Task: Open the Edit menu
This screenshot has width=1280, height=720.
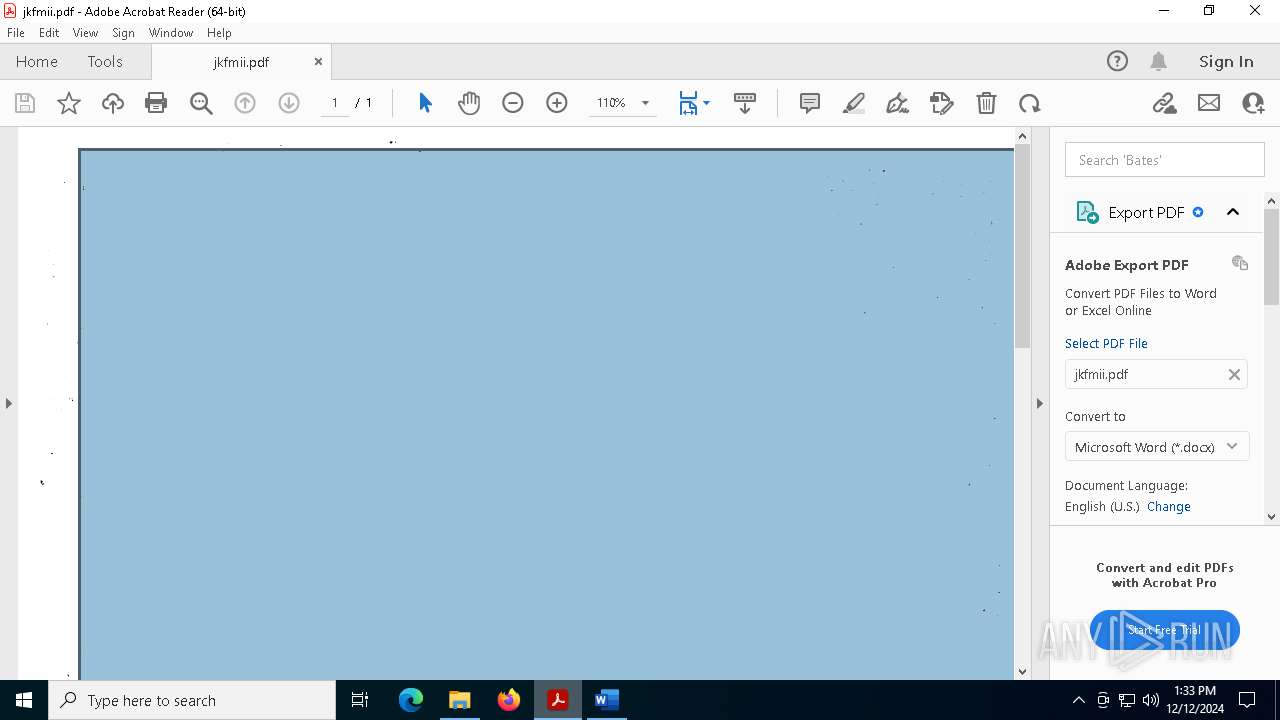Action: (49, 33)
